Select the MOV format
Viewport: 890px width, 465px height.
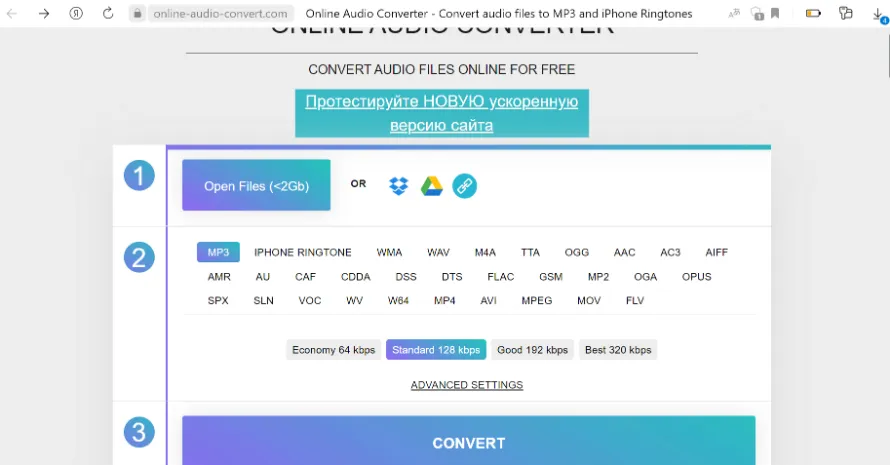tap(589, 300)
